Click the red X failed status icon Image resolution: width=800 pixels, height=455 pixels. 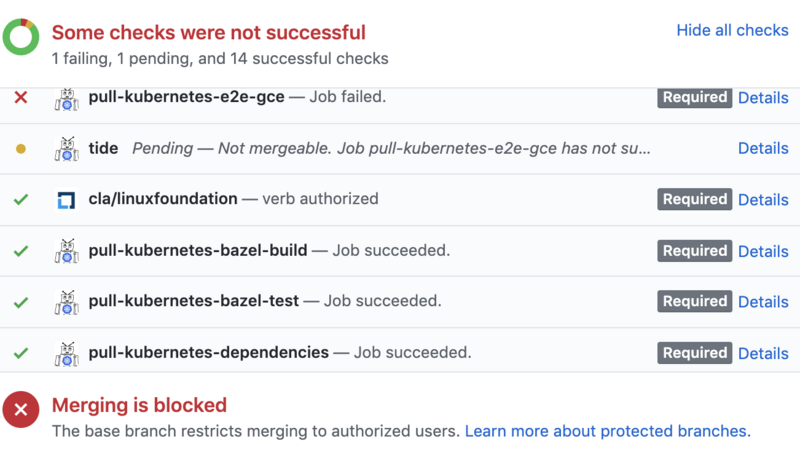(21, 98)
